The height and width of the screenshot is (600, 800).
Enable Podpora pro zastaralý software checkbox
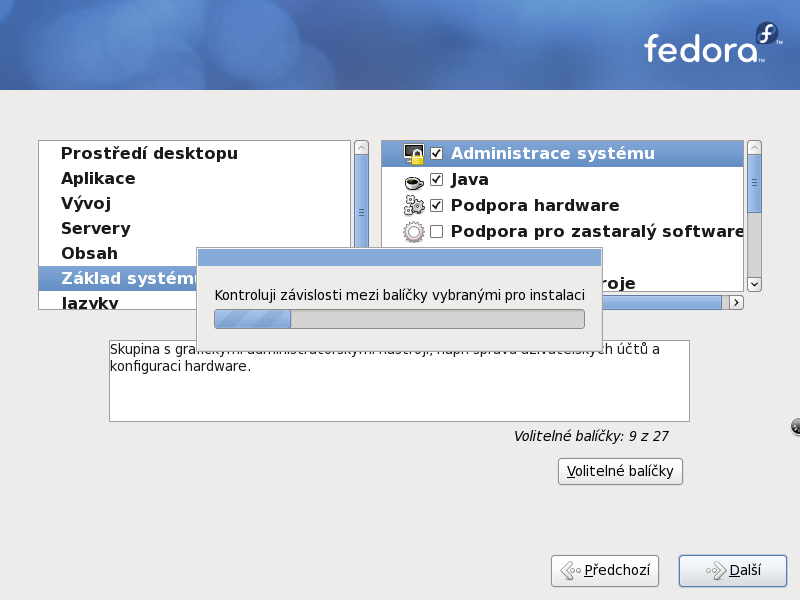tap(436, 232)
